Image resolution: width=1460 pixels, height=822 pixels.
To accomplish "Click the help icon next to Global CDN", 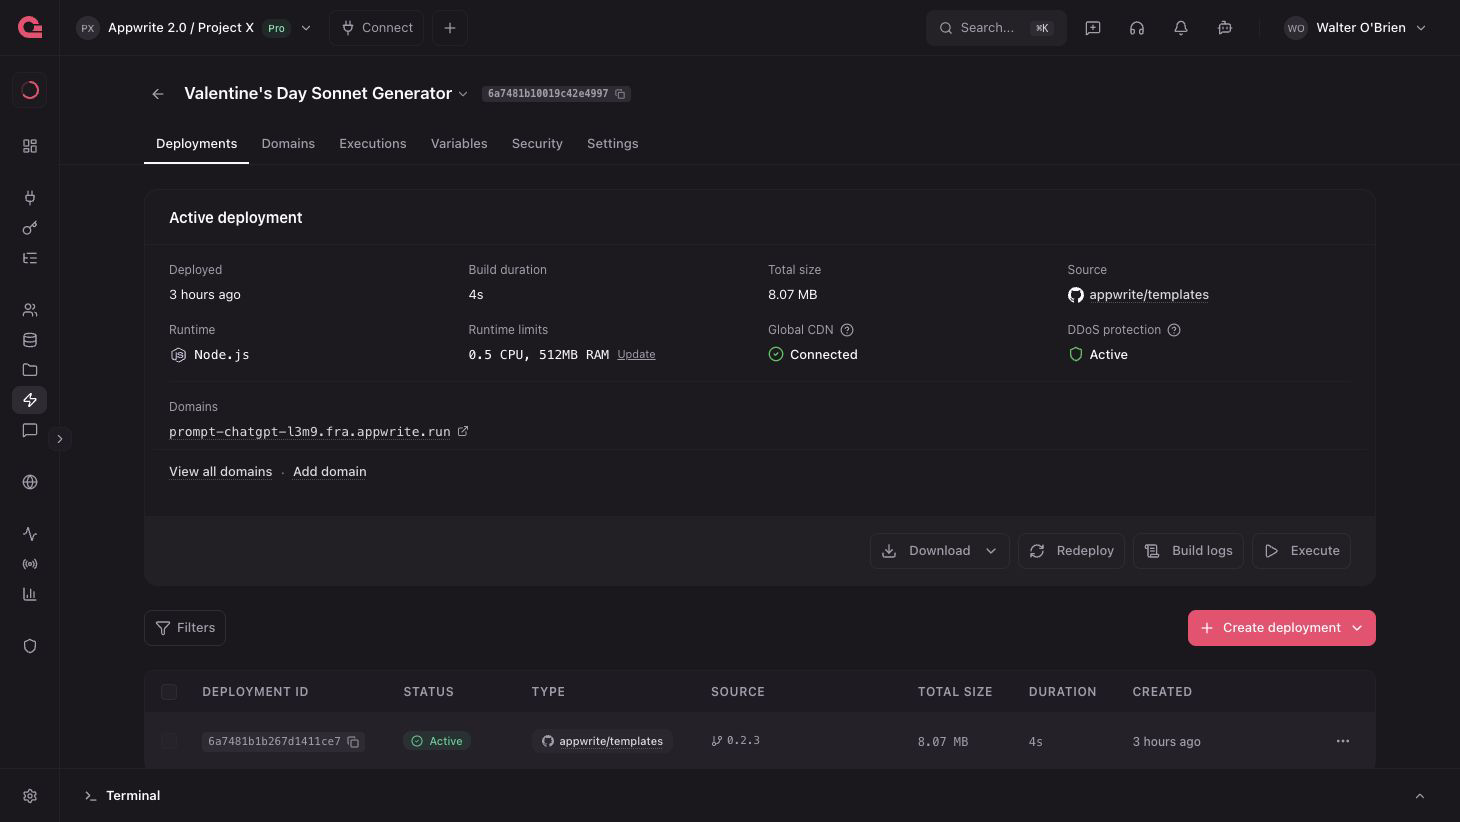I will [x=847, y=330].
